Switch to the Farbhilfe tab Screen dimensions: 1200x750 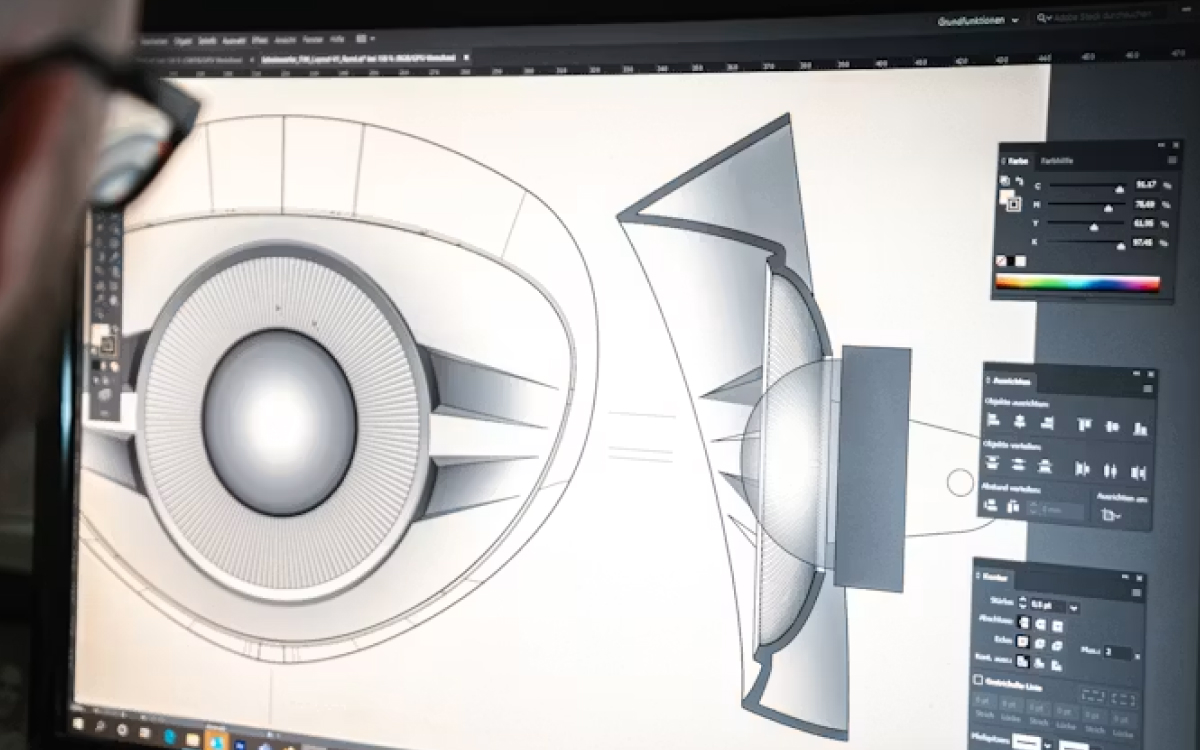[x=1057, y=161]
